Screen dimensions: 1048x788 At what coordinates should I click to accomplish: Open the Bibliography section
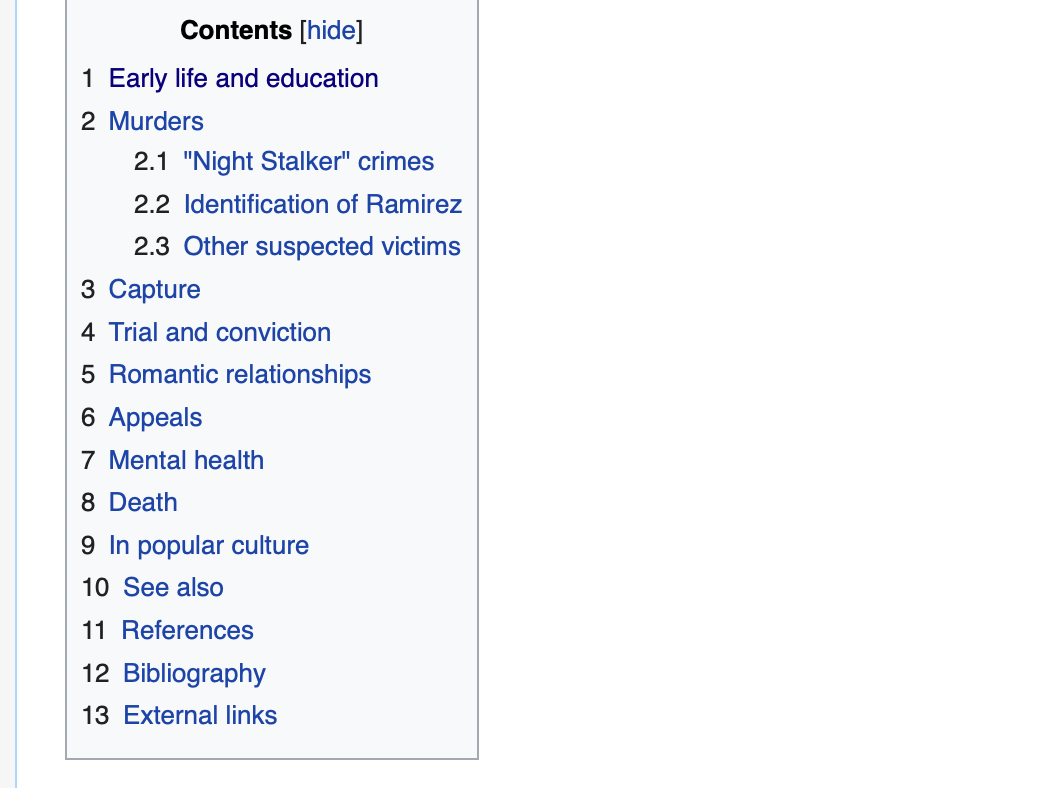[194, 674]
